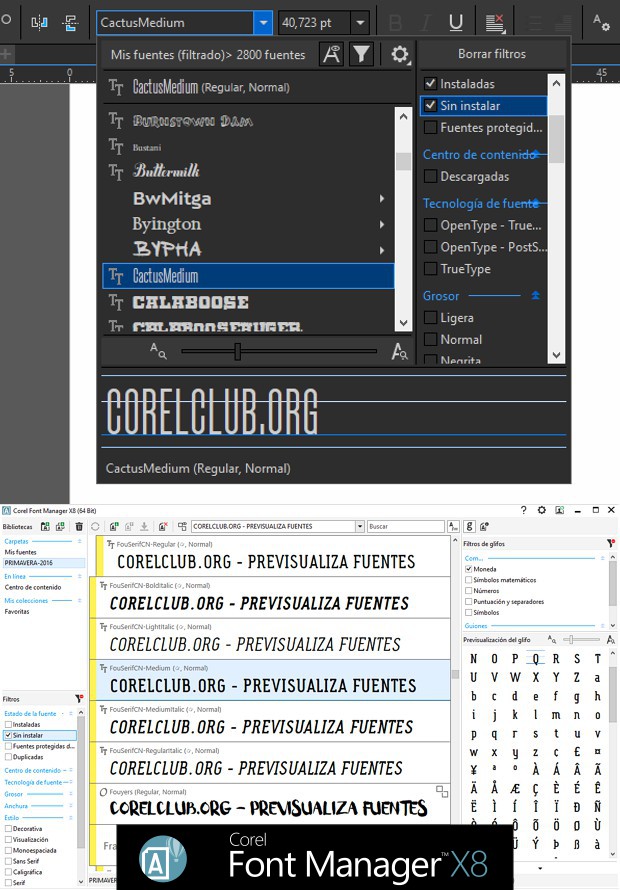
Task: Click the download icon in Font Manager toolbar
Action: (144, 527)
